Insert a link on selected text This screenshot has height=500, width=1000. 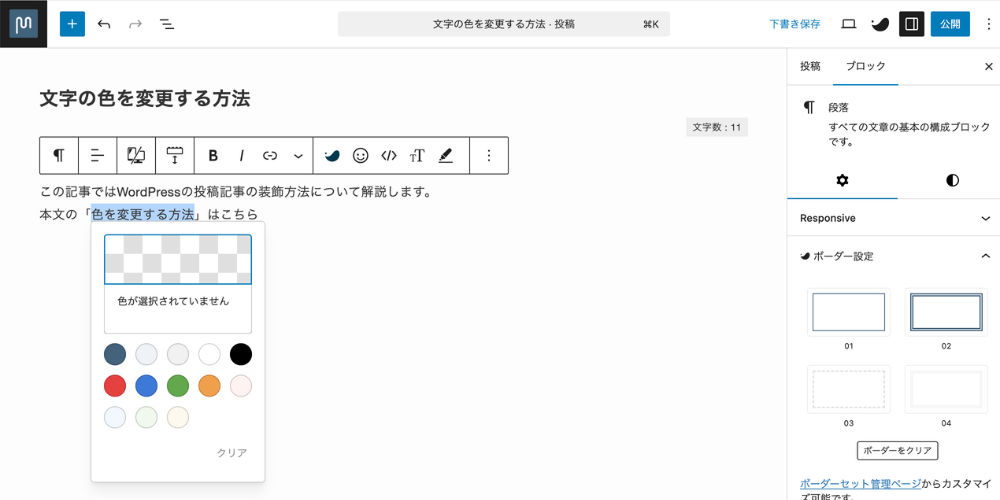point(270,156)
